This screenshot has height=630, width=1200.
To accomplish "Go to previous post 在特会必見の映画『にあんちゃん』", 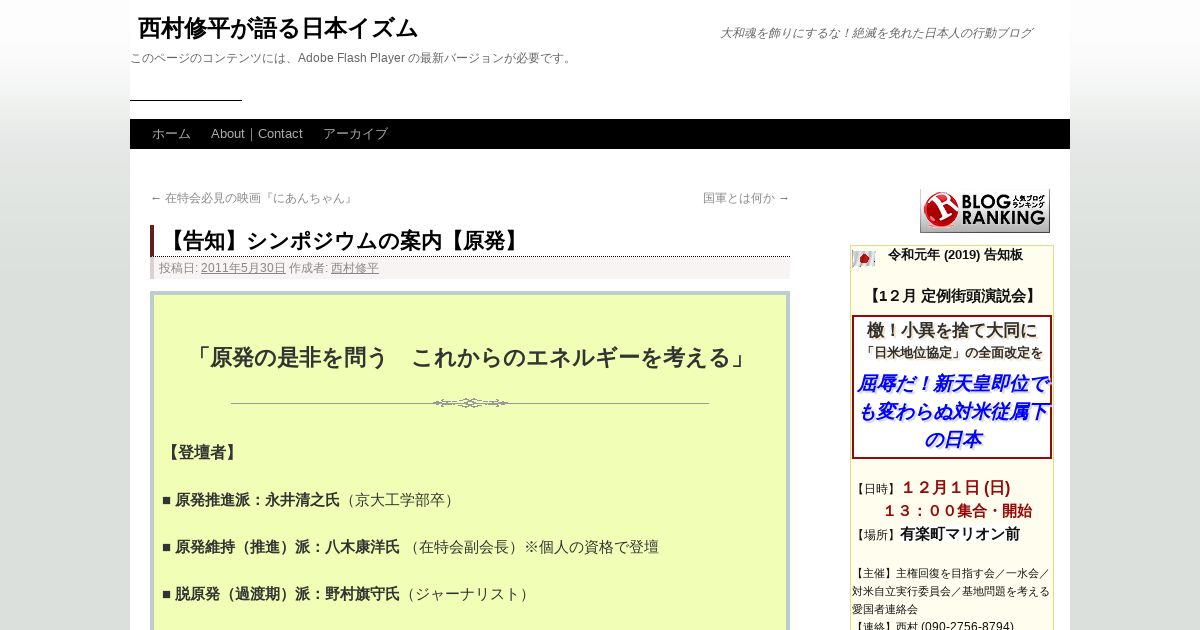I will click(253, 198).
